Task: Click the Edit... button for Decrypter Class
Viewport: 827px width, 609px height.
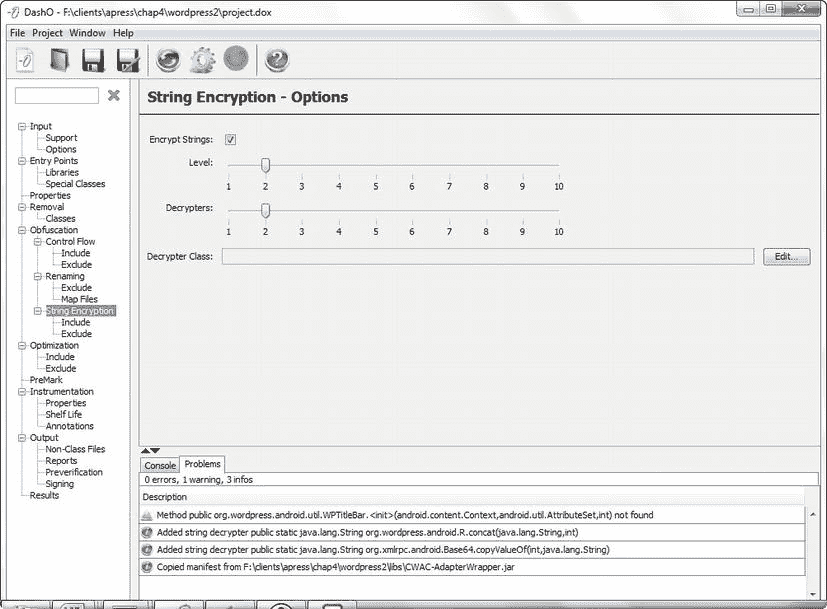Action: 786,257
